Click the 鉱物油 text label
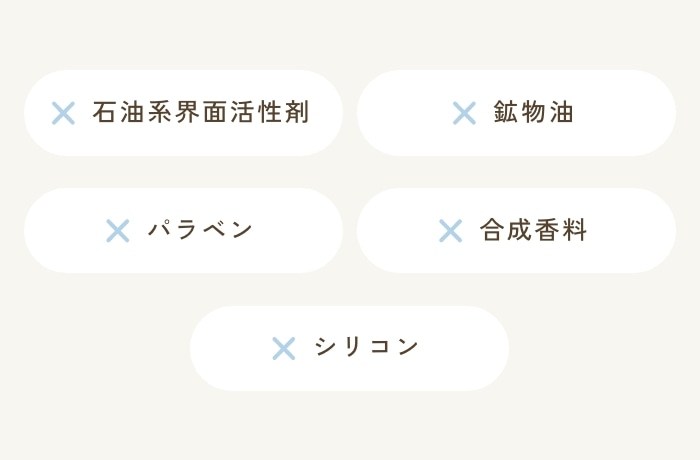This screenshot has width=700, height=460. [534, 113]
